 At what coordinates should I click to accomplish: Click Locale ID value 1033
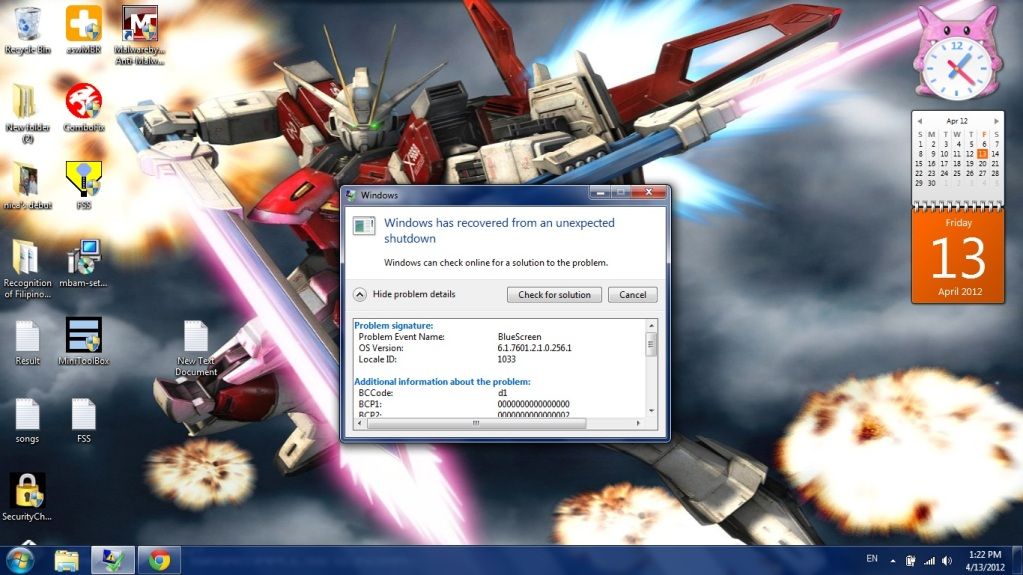[506, 359]
